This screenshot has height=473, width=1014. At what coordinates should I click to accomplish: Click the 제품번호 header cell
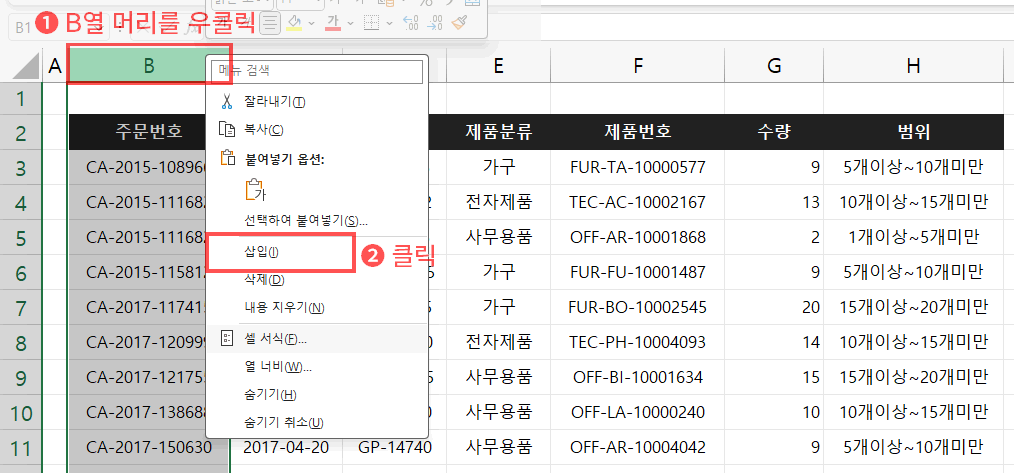coord(638,133)
